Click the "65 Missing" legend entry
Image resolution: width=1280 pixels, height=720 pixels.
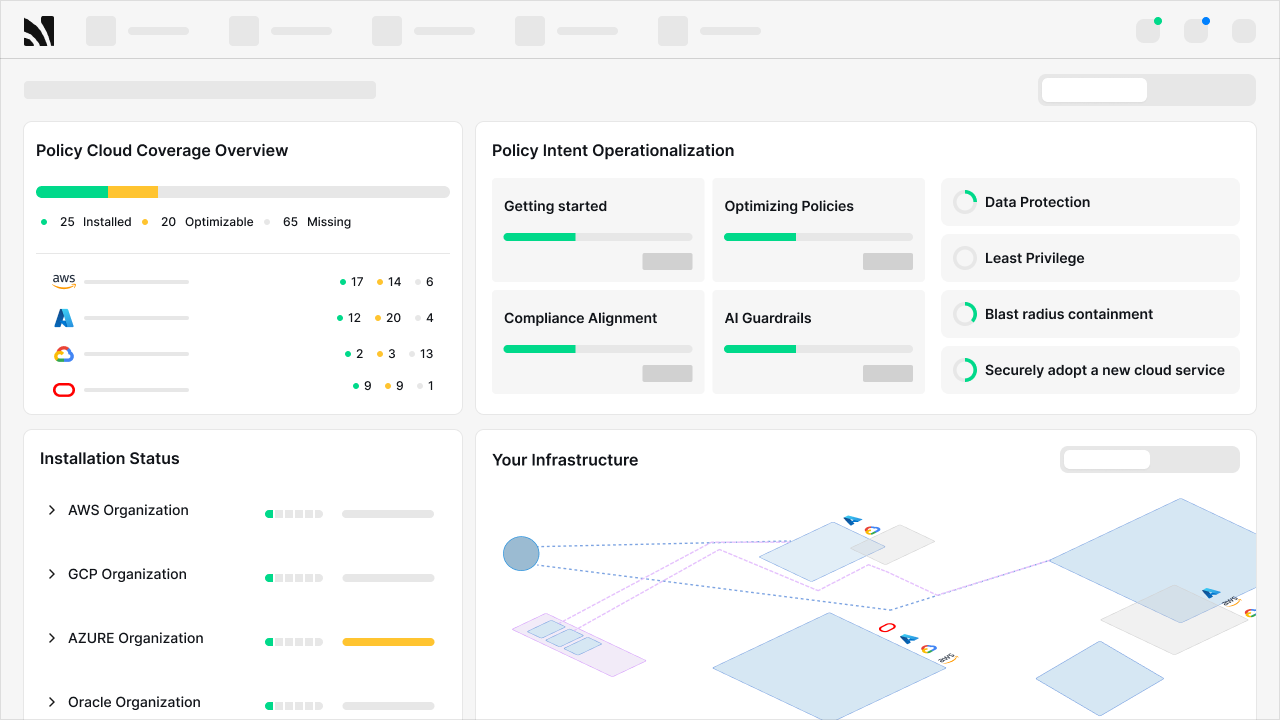[x=308, y=222]
